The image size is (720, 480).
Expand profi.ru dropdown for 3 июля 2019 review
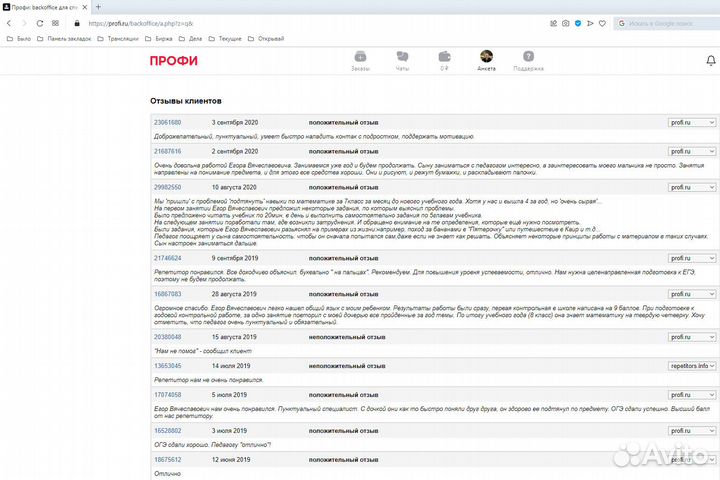coord(692,431)
